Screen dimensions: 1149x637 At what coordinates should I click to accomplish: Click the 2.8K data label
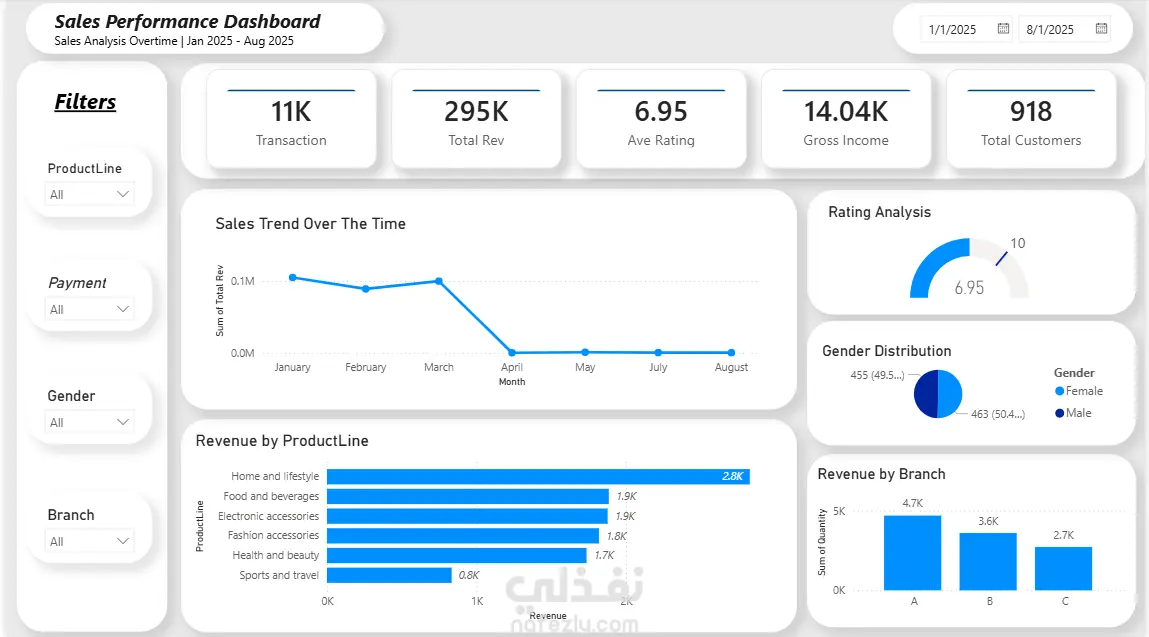pos(732,476)
